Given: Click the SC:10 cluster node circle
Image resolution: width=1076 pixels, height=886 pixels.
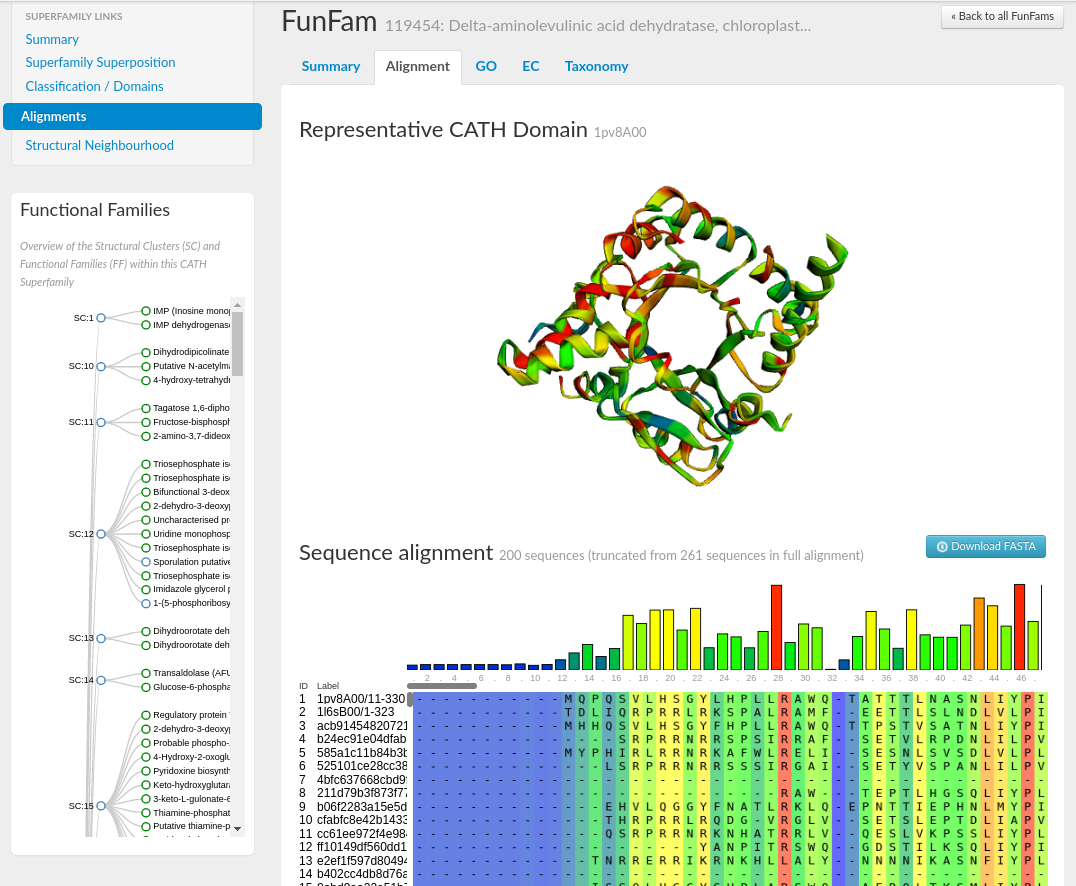Looking at the screenshot, I should pos(101,366).
